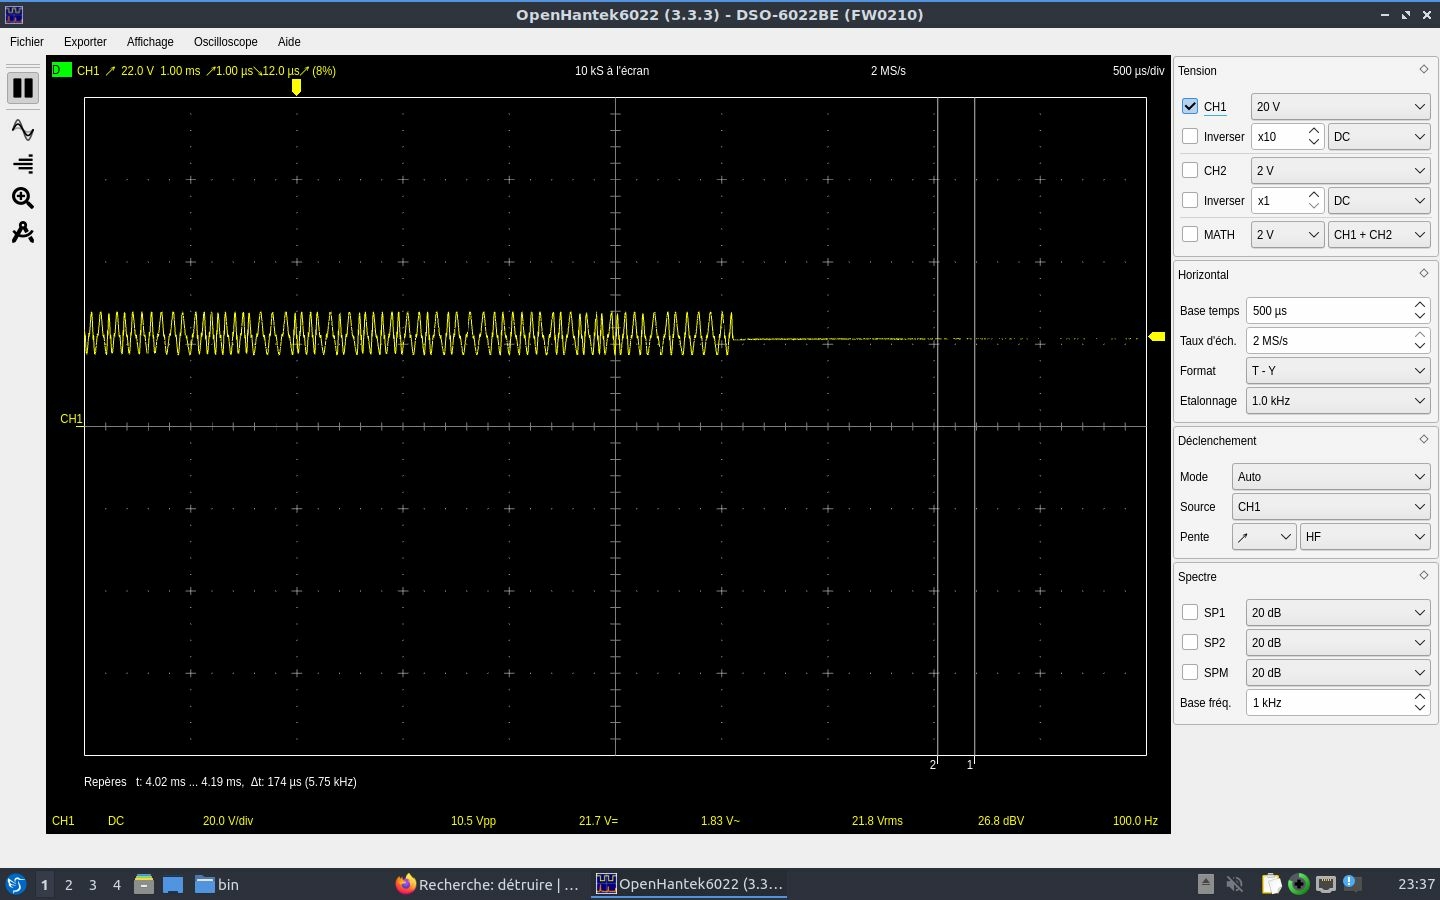The image size is (1440, 900).
Task: Open the bin folder from the taskbar
Action: click(217, 884)
